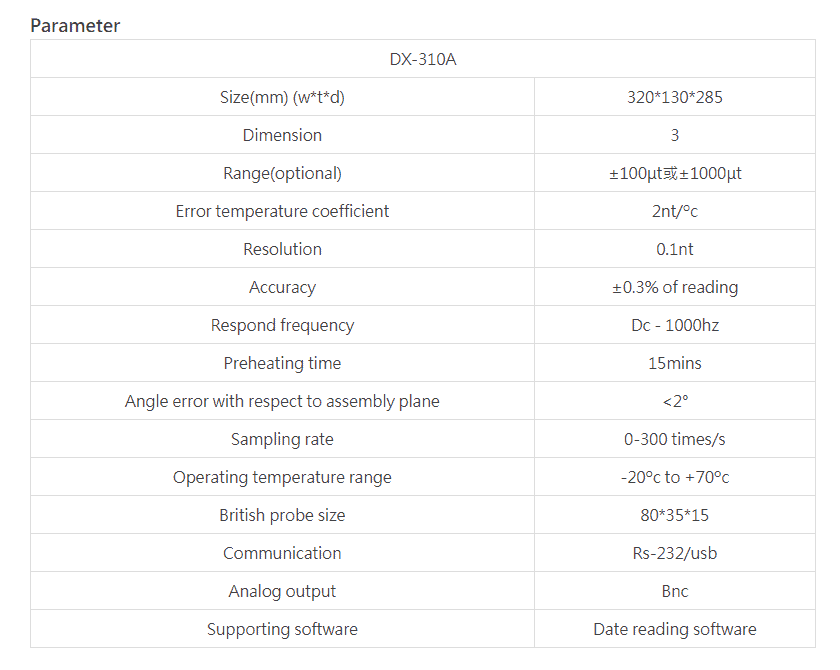Click the ±0.3% of reading value
Image resolution: width=840 pixels, height=670 pixels.
pos(675,287)
